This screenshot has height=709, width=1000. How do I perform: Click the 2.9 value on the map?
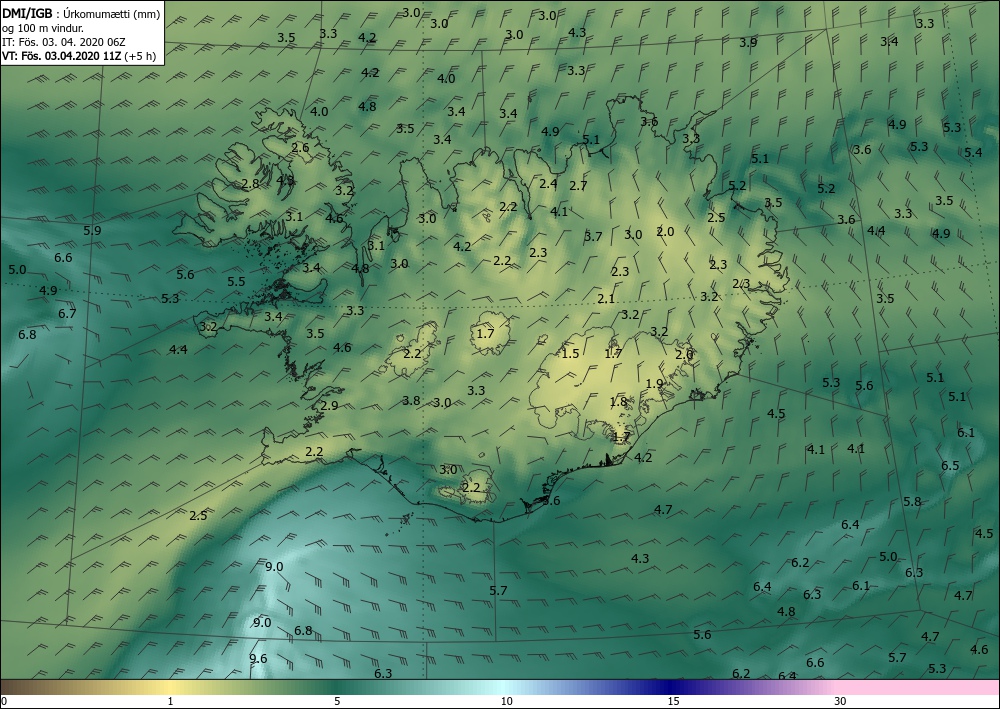(x=329, y=405)
